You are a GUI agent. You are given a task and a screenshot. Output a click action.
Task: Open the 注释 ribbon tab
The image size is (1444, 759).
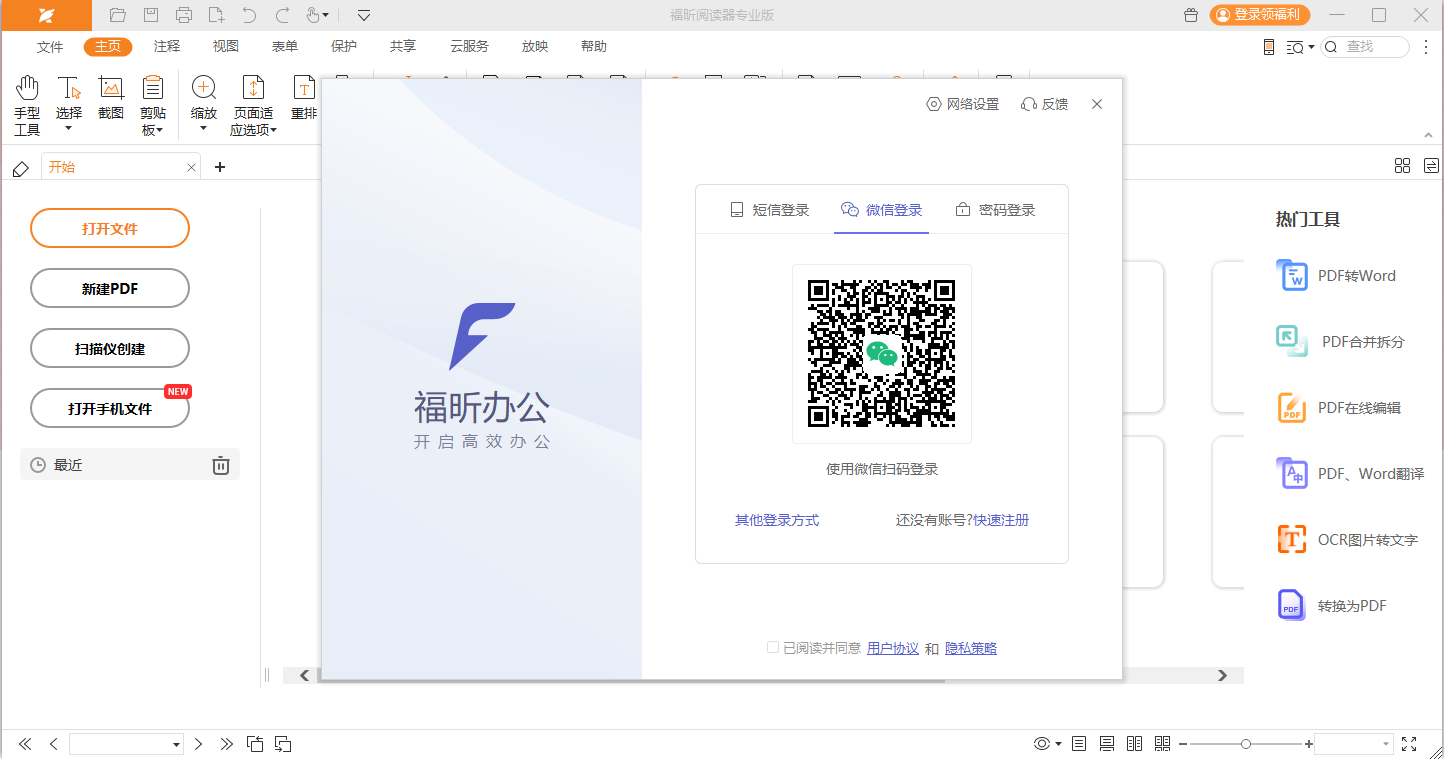click(167, 47)
